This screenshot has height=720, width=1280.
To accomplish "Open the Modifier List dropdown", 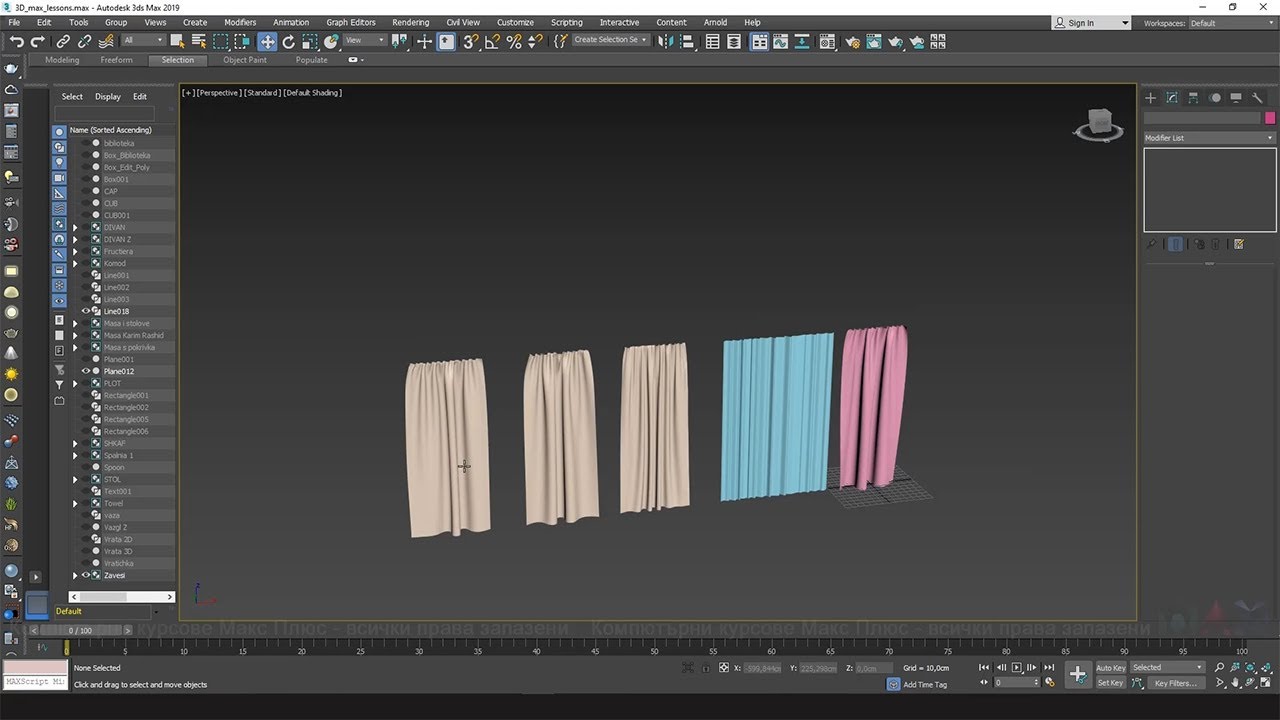I will 1210,138.
